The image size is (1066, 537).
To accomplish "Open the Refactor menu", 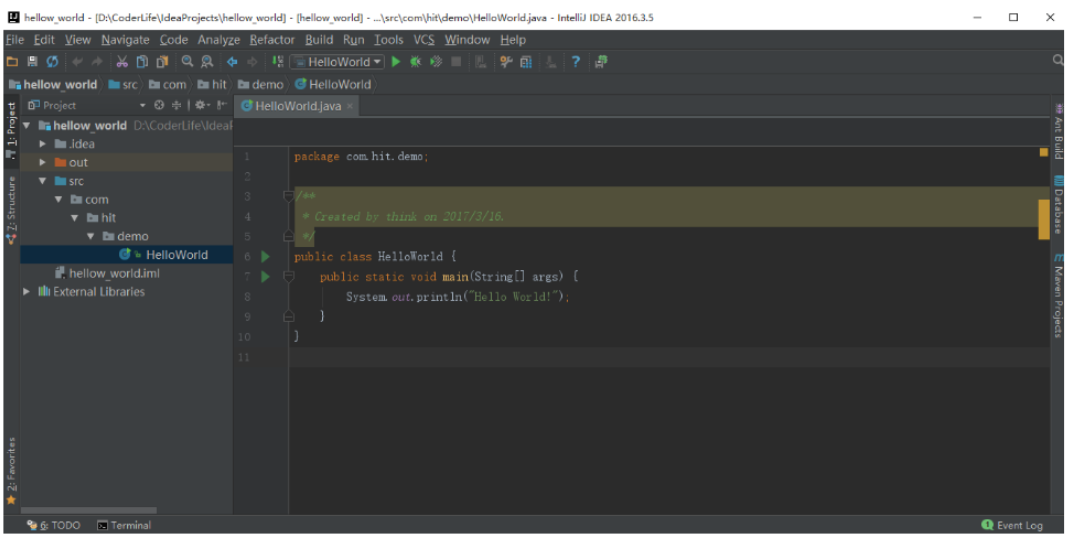I will [x=272, y=39].
